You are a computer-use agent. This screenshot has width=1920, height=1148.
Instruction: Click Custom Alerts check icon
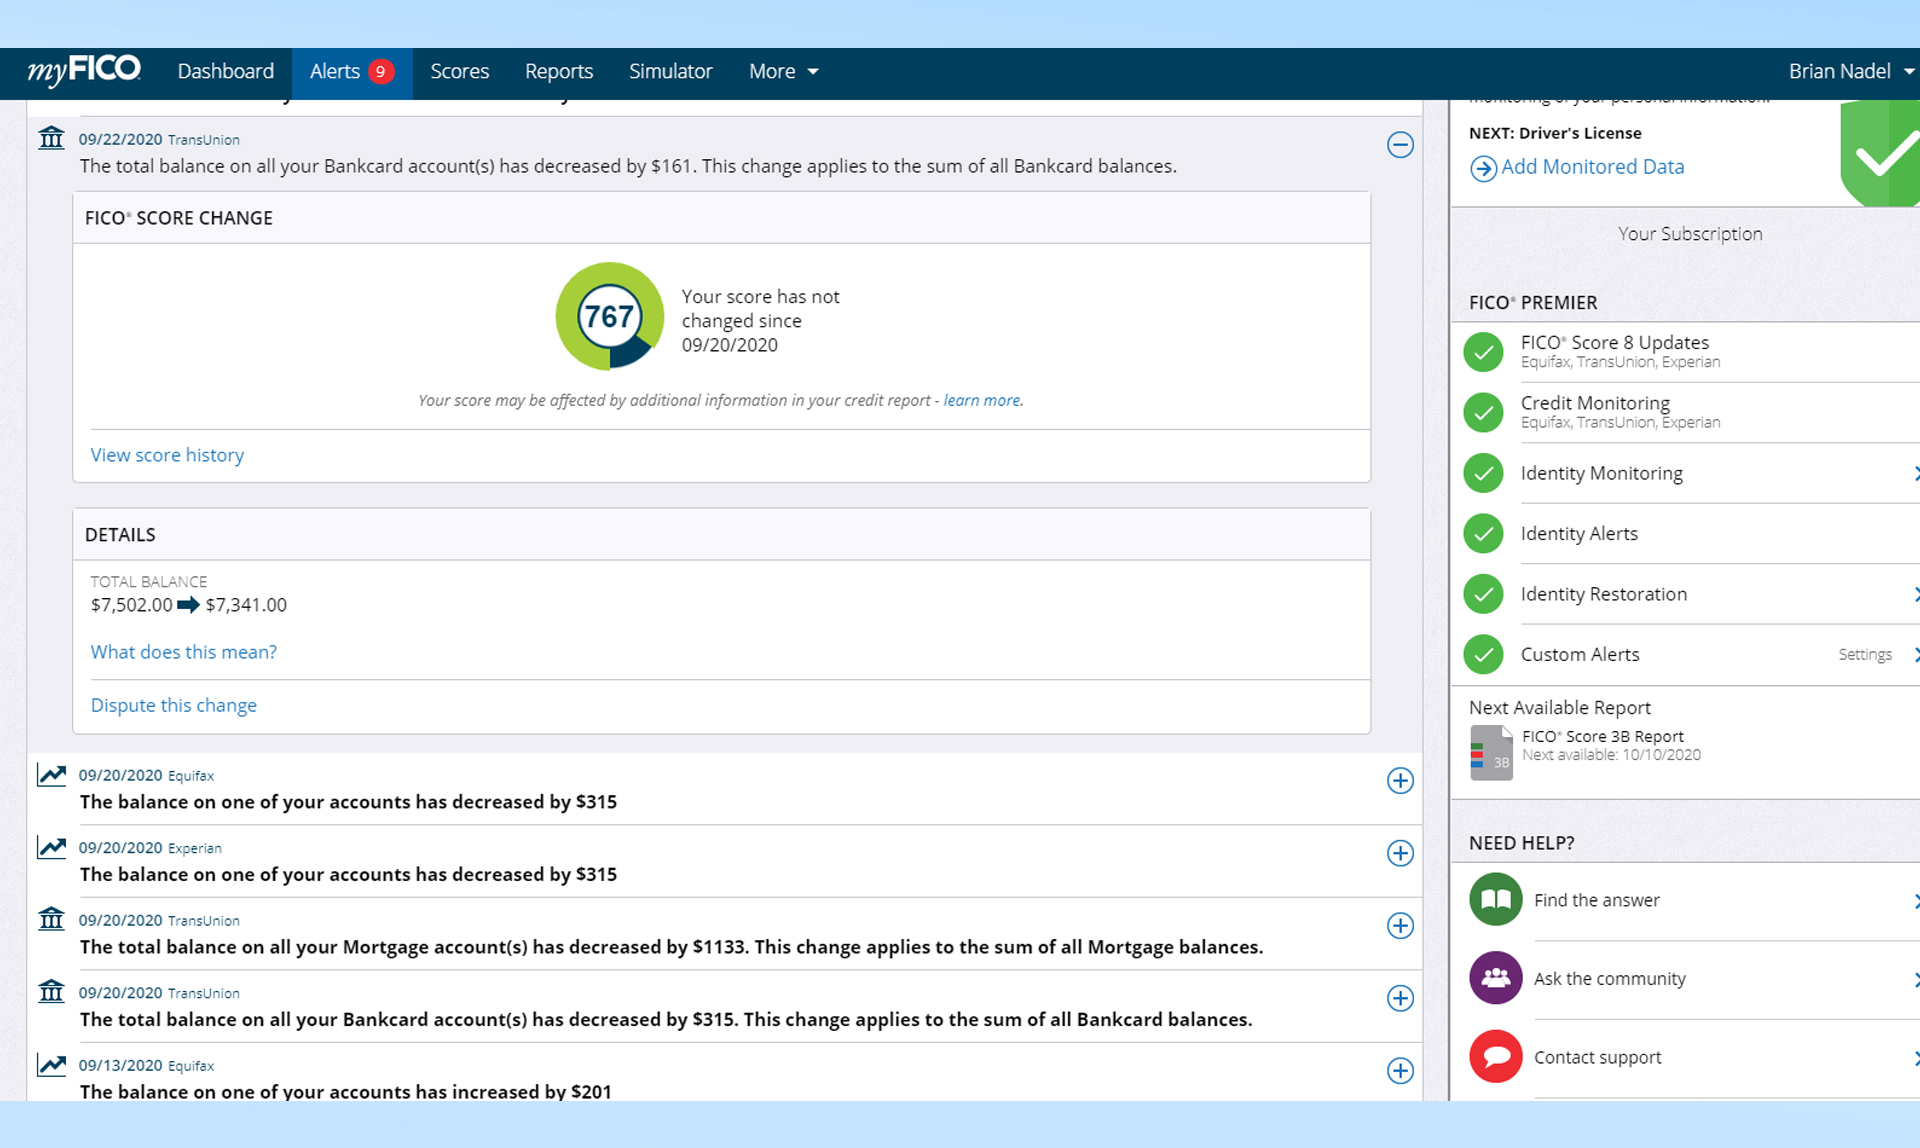point(1483,655)
